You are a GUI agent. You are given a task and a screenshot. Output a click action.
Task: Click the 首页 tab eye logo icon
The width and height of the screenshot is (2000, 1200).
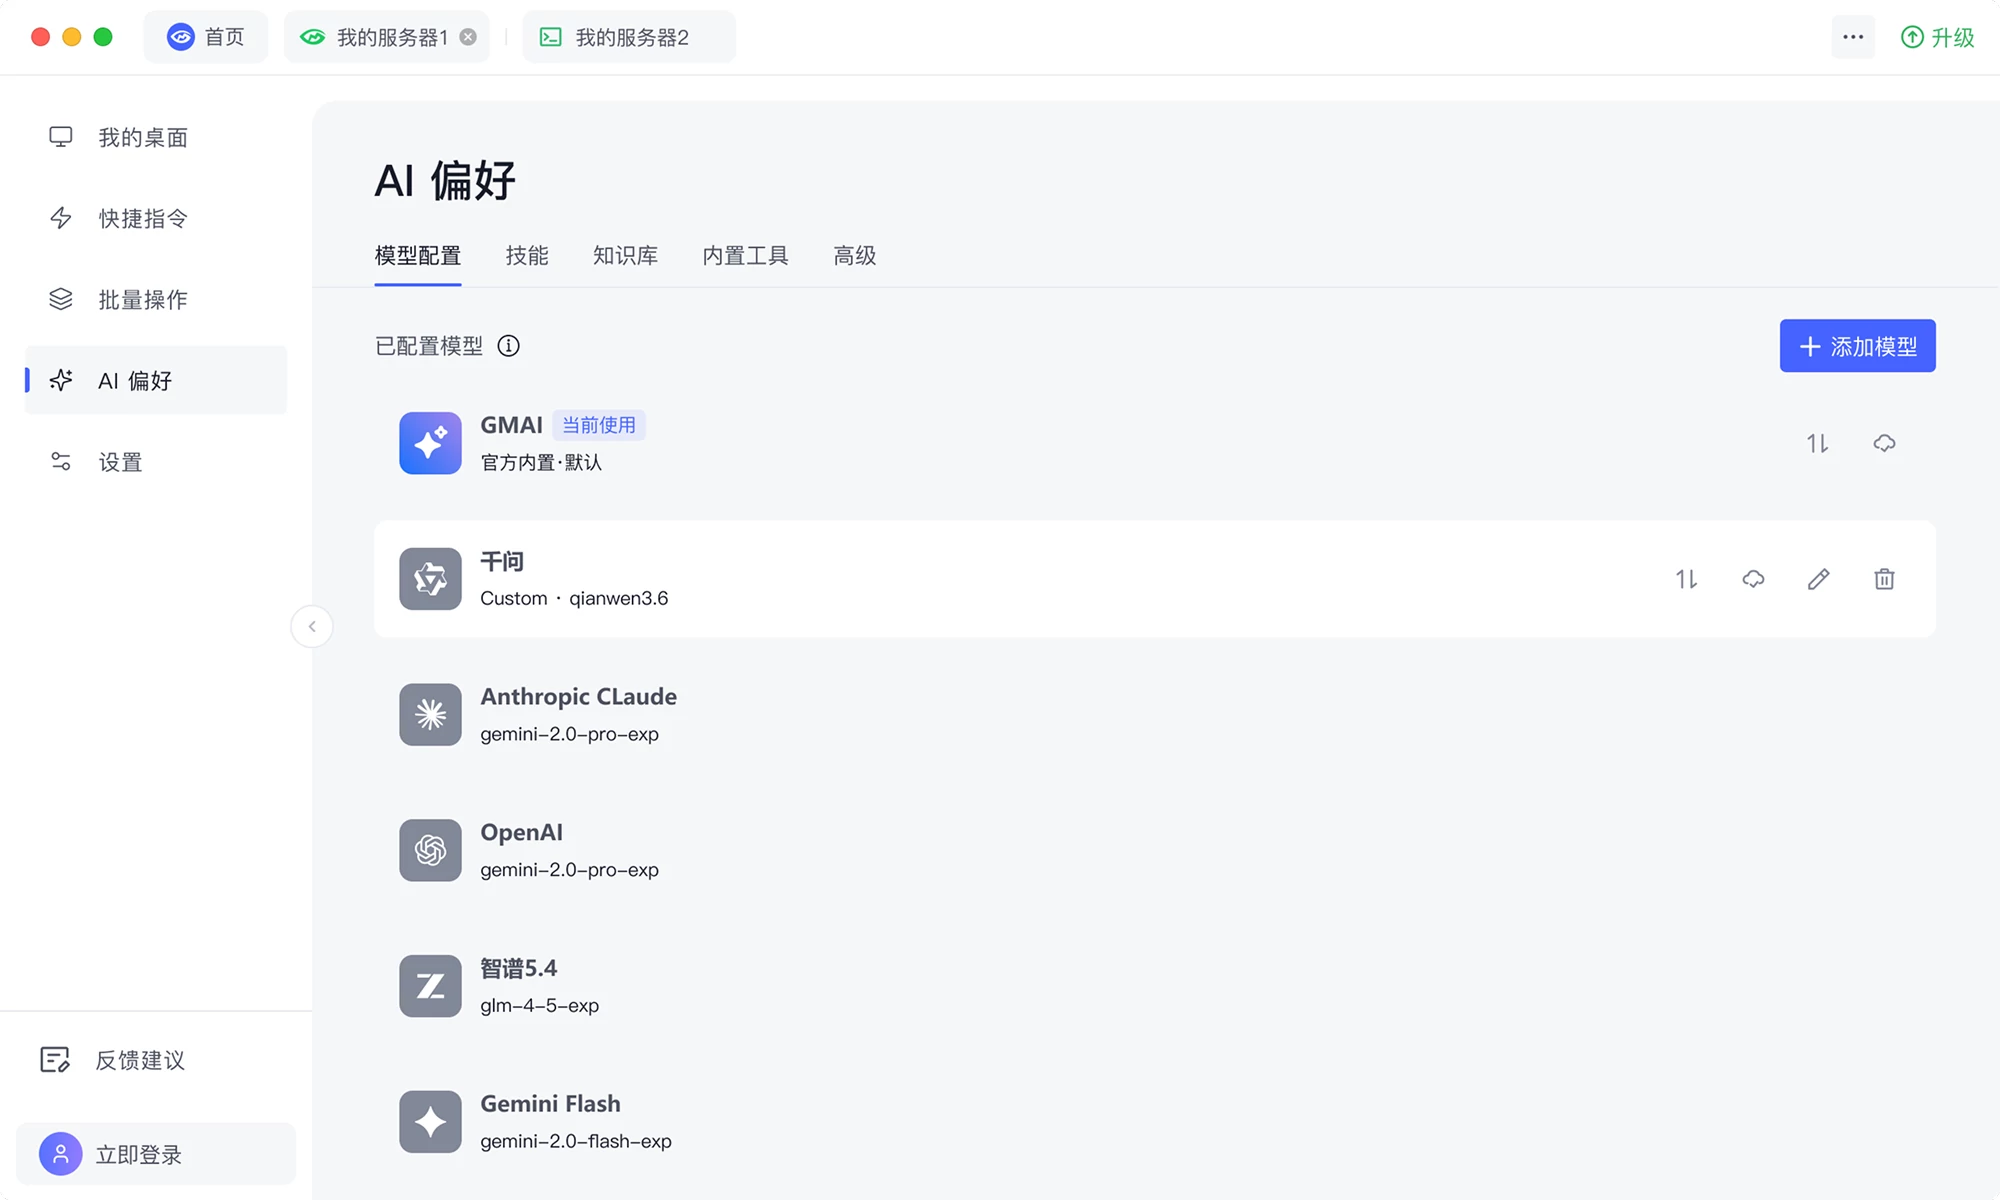point(181,37)
